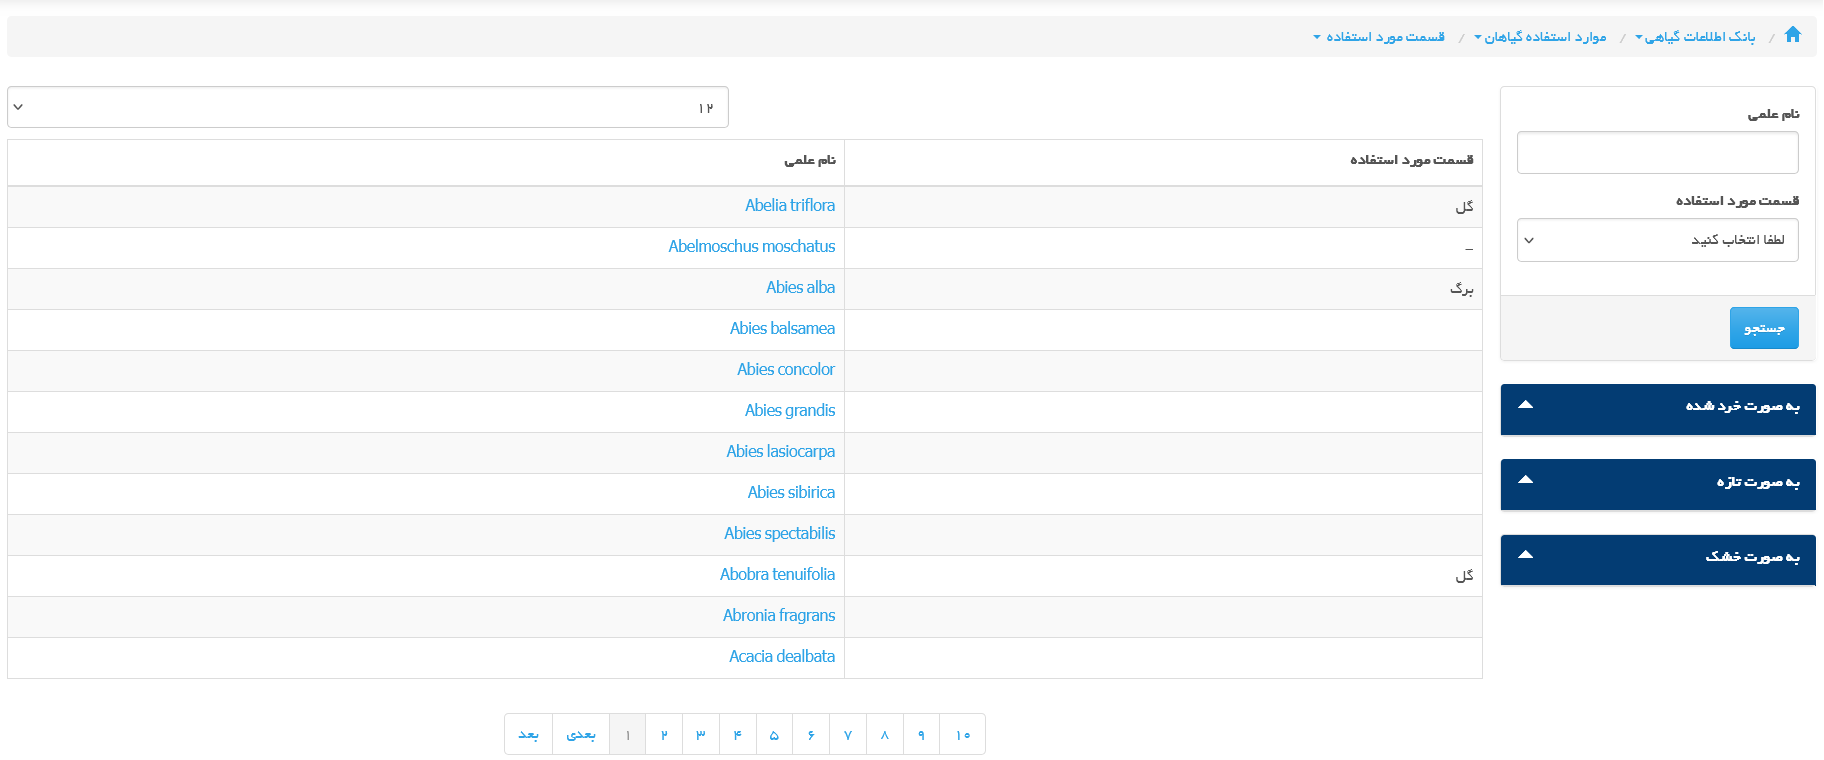Open 'قسمت مورد استفاده' breadcrumb menu

point(1379,37)
